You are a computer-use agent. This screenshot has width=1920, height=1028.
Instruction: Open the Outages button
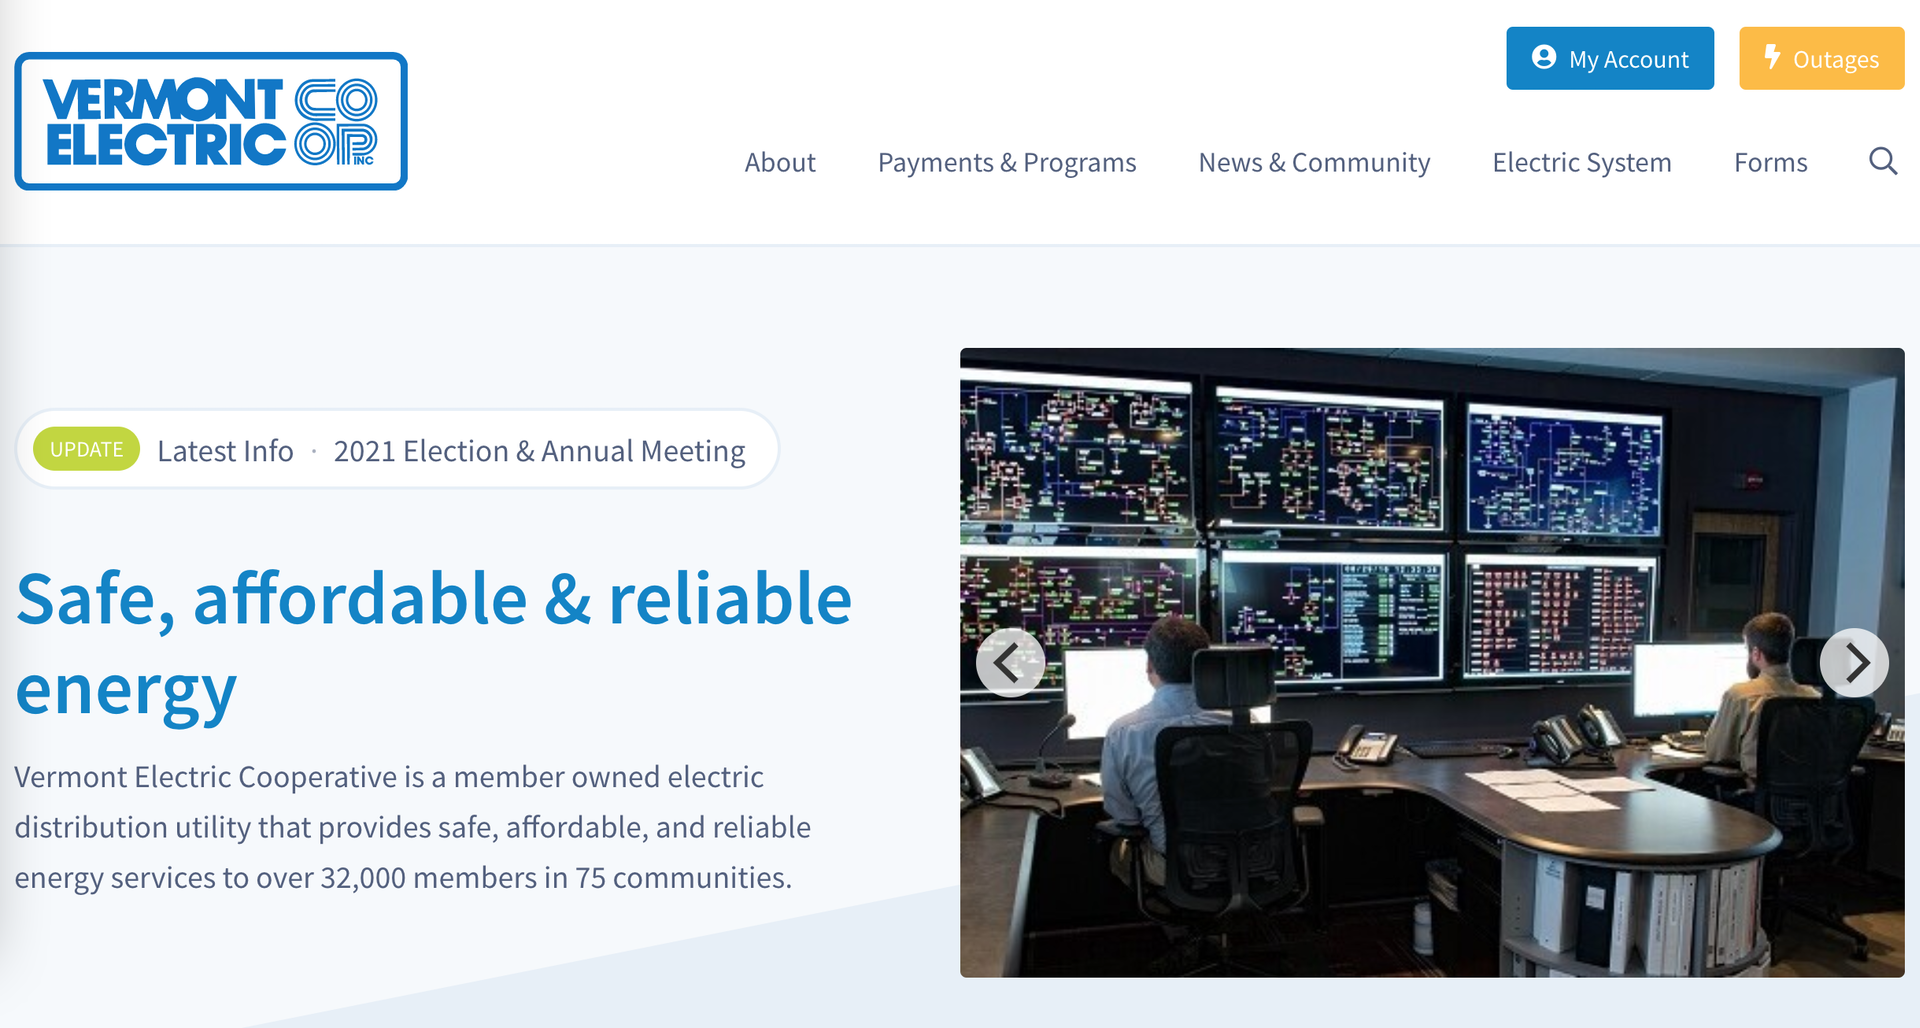click(x=1822, y=58)
